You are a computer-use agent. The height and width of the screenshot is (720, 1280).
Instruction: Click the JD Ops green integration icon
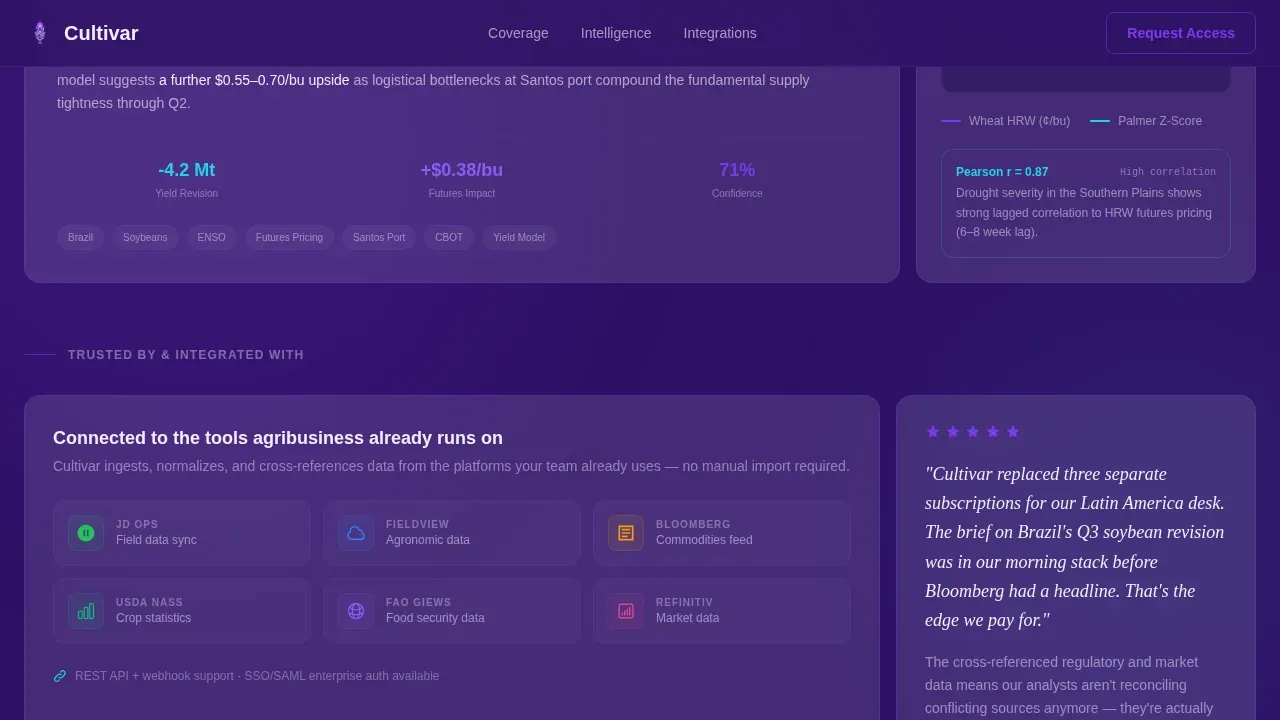(86, 533)
